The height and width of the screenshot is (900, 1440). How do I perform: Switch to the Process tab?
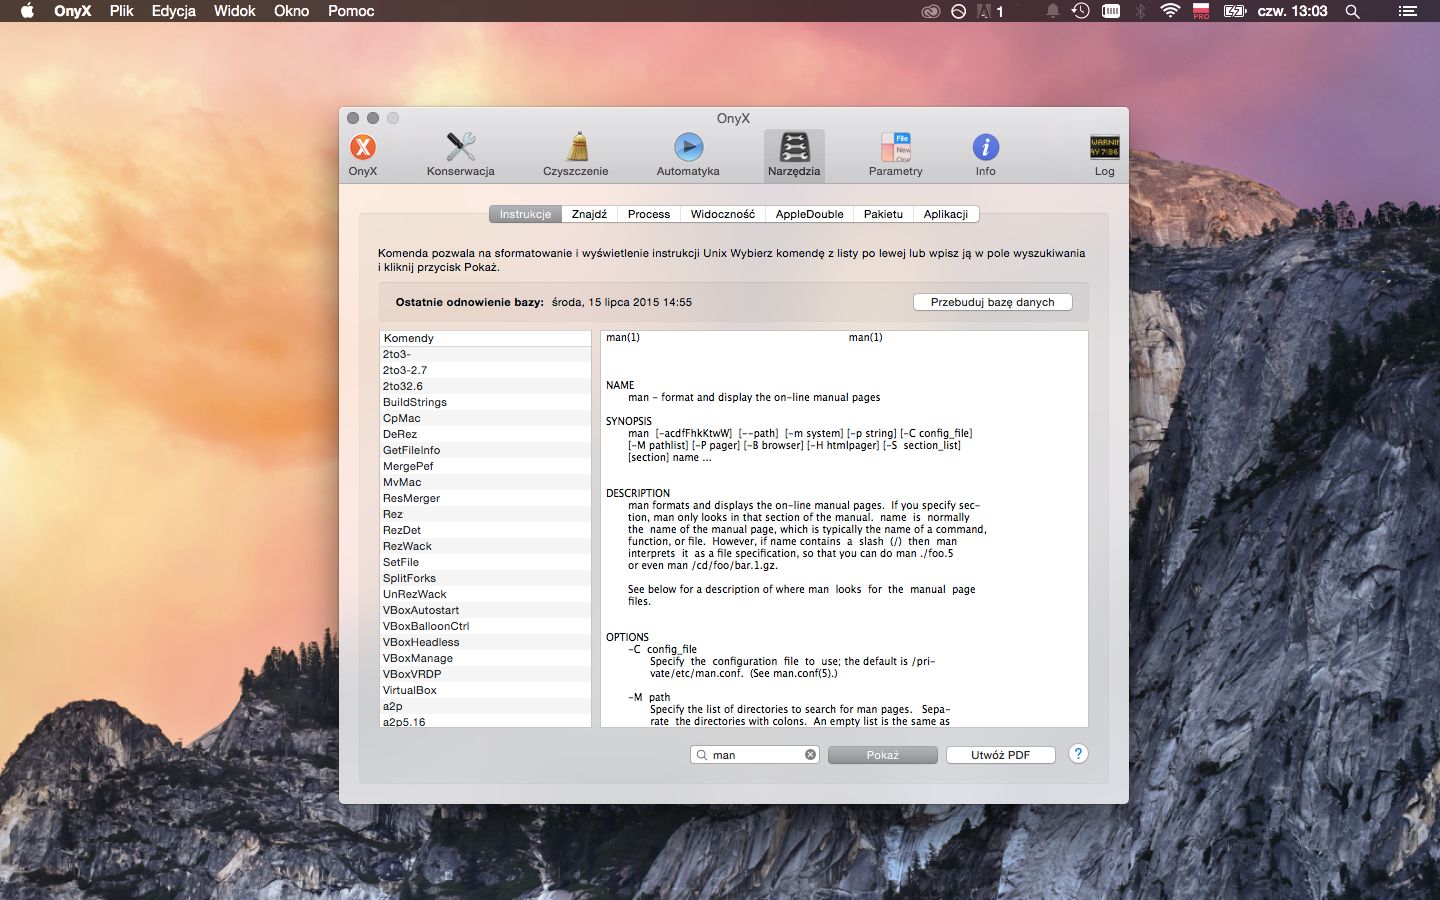point(649,214)
